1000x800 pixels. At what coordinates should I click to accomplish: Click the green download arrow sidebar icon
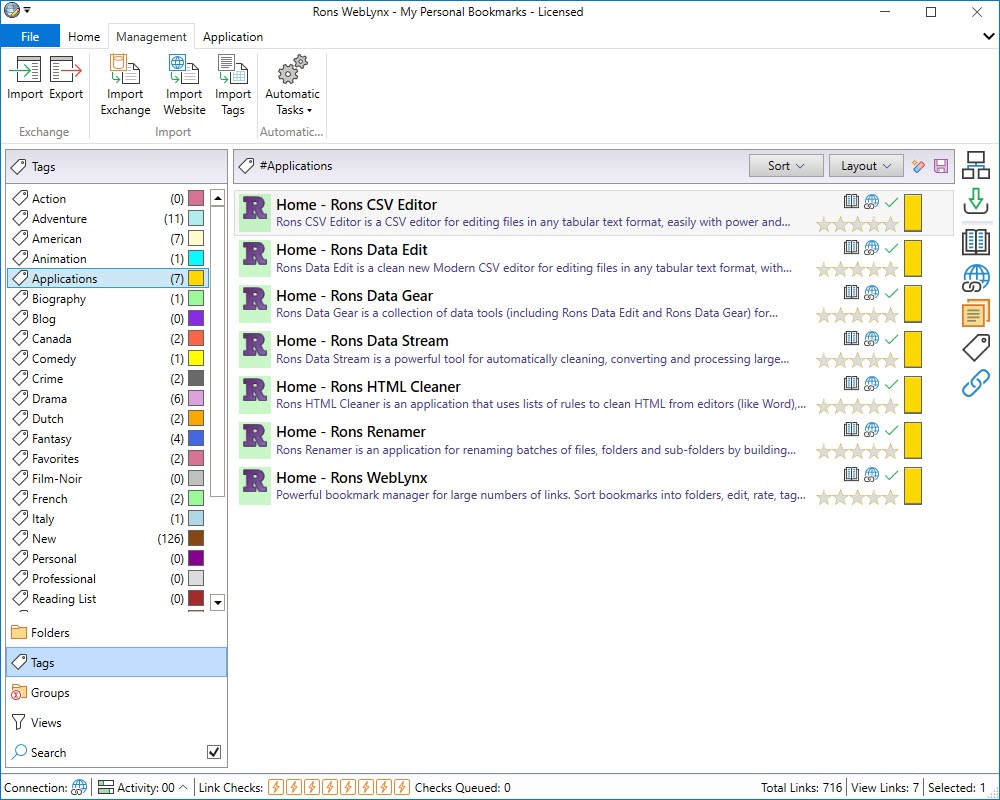coord(975,203)
